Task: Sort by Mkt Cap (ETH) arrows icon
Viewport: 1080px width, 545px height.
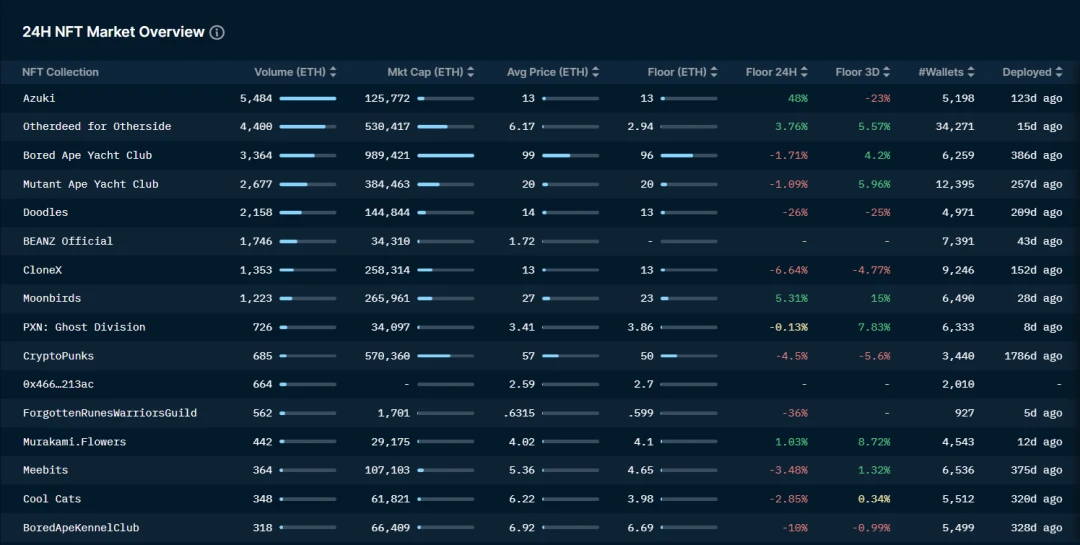Action: [x=470, y=72]
